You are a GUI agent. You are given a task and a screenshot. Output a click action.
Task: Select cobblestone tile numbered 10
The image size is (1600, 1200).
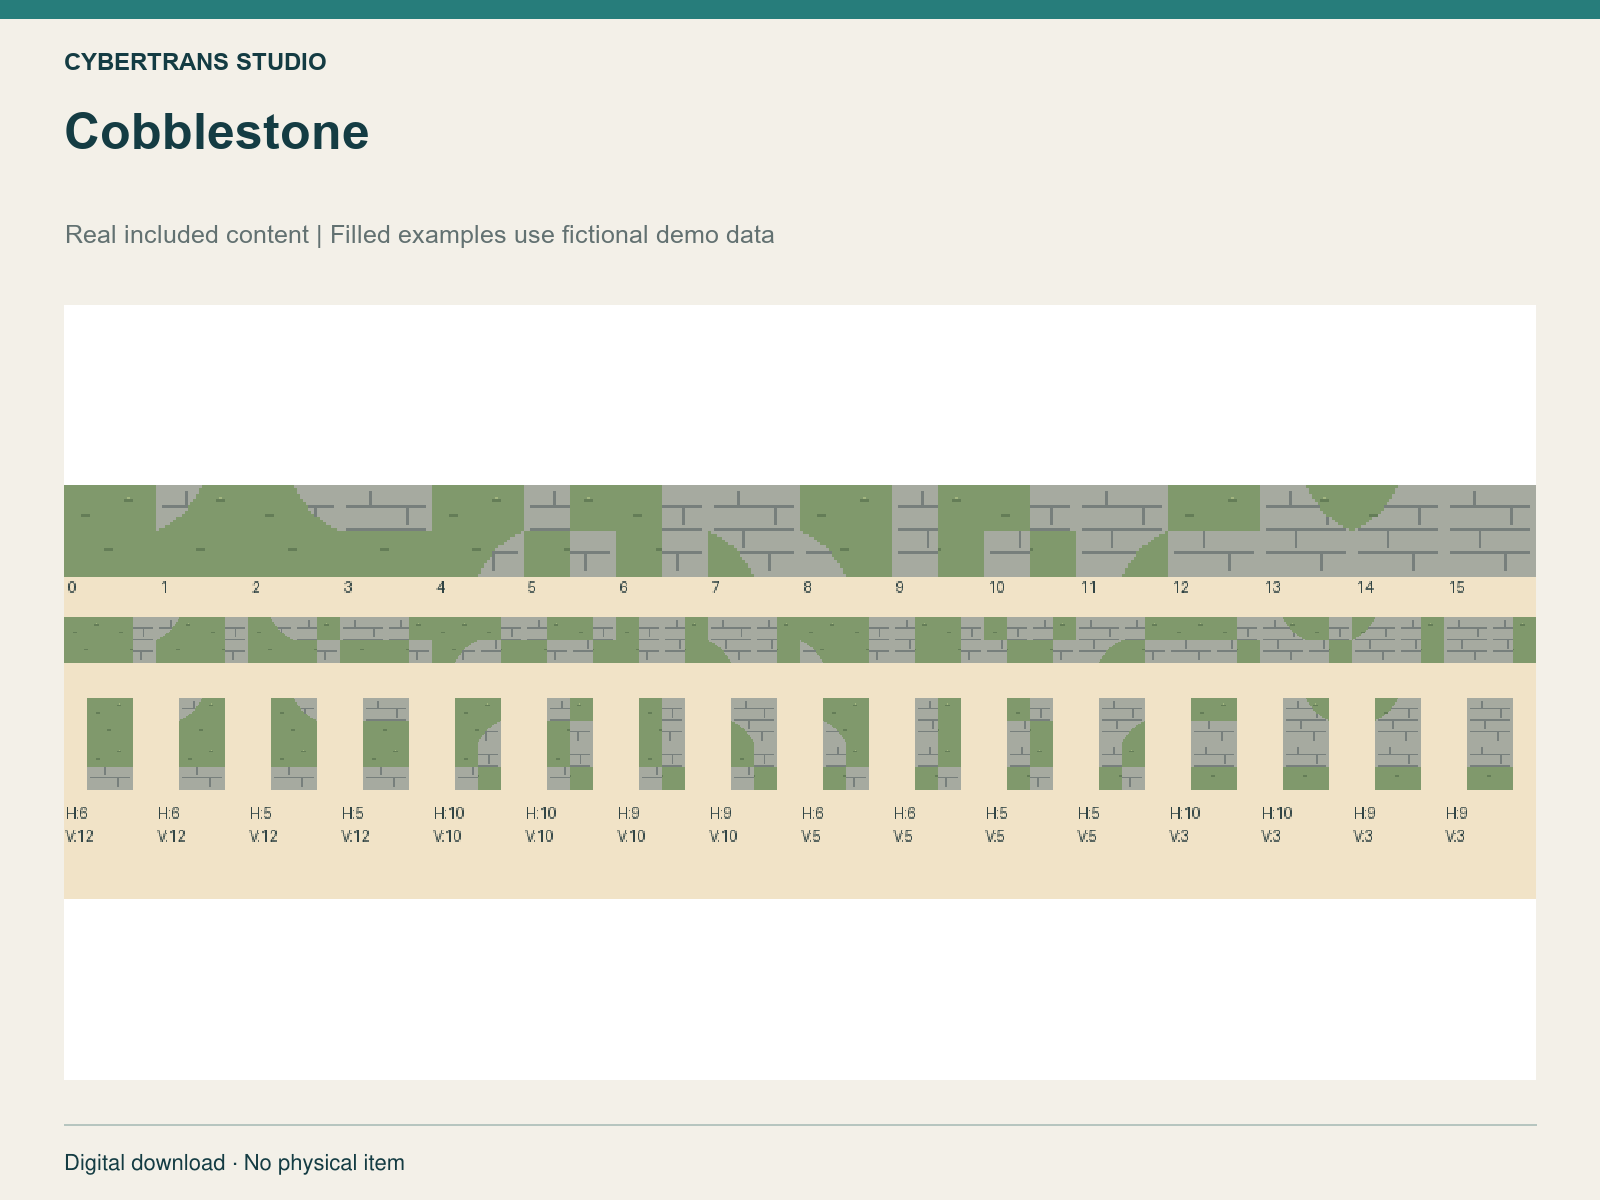[x=1030, y=531]
